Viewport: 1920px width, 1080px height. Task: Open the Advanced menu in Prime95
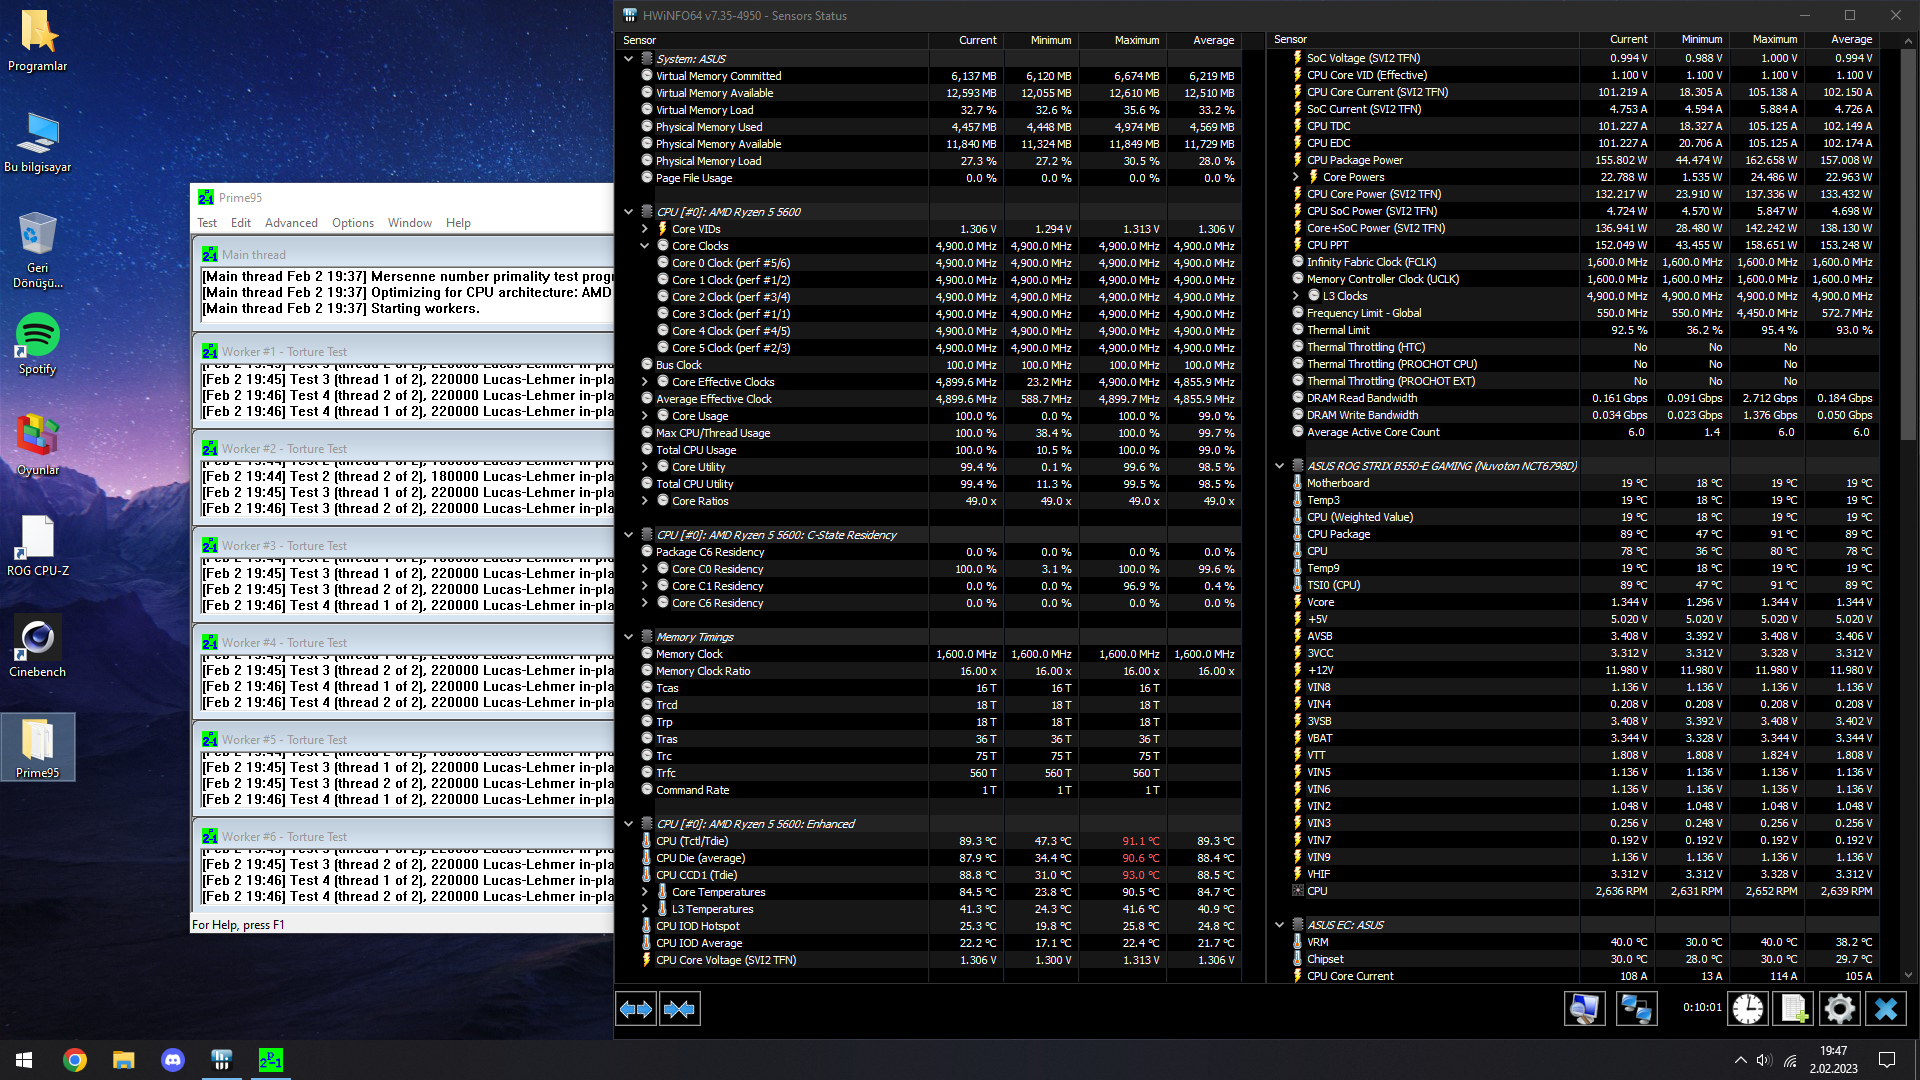tap(291, 223)
